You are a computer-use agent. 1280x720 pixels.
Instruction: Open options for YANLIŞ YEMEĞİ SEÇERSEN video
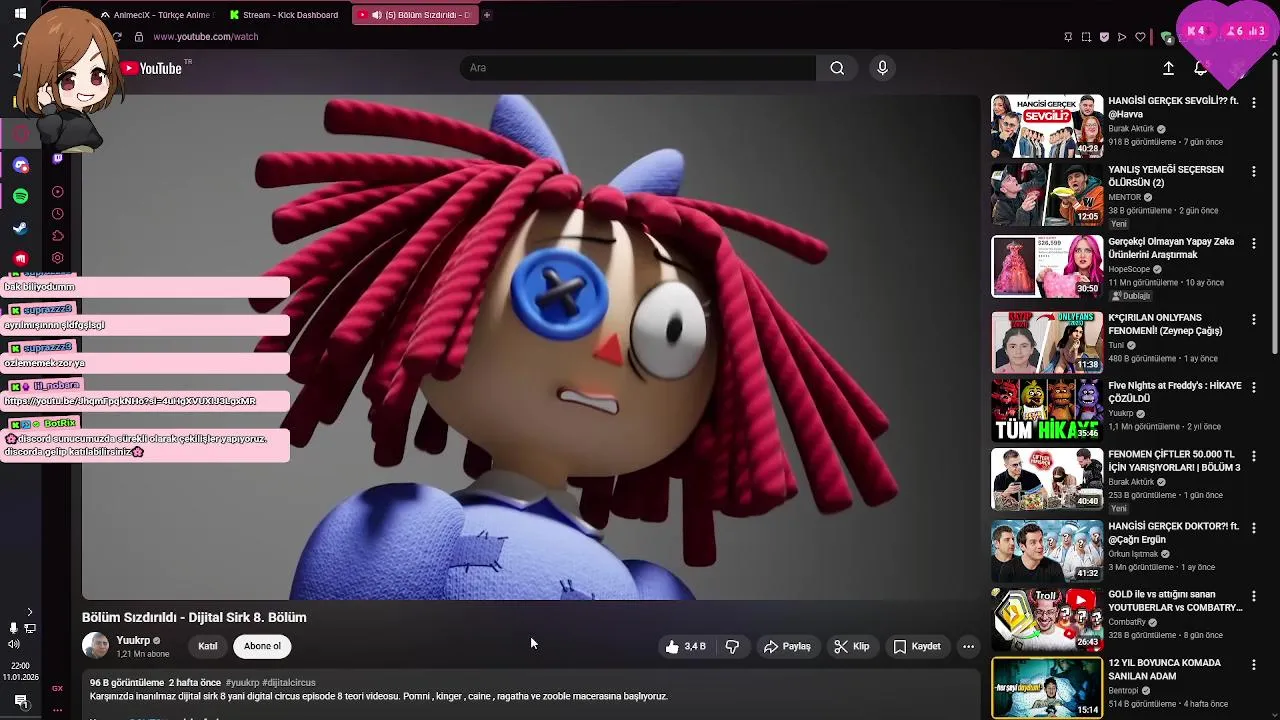(x=1253, y=172)
